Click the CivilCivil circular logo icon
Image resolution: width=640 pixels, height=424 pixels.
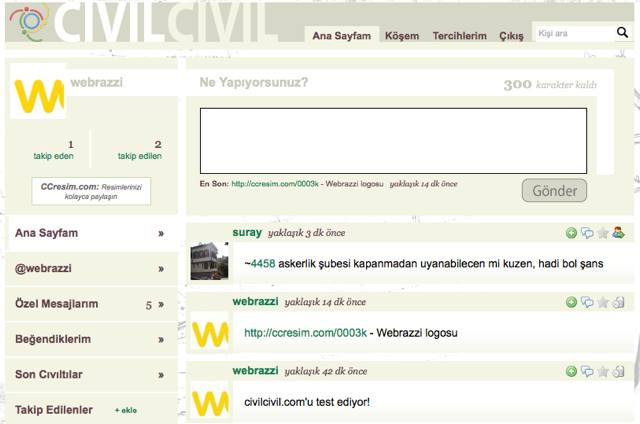coord(28,22)
